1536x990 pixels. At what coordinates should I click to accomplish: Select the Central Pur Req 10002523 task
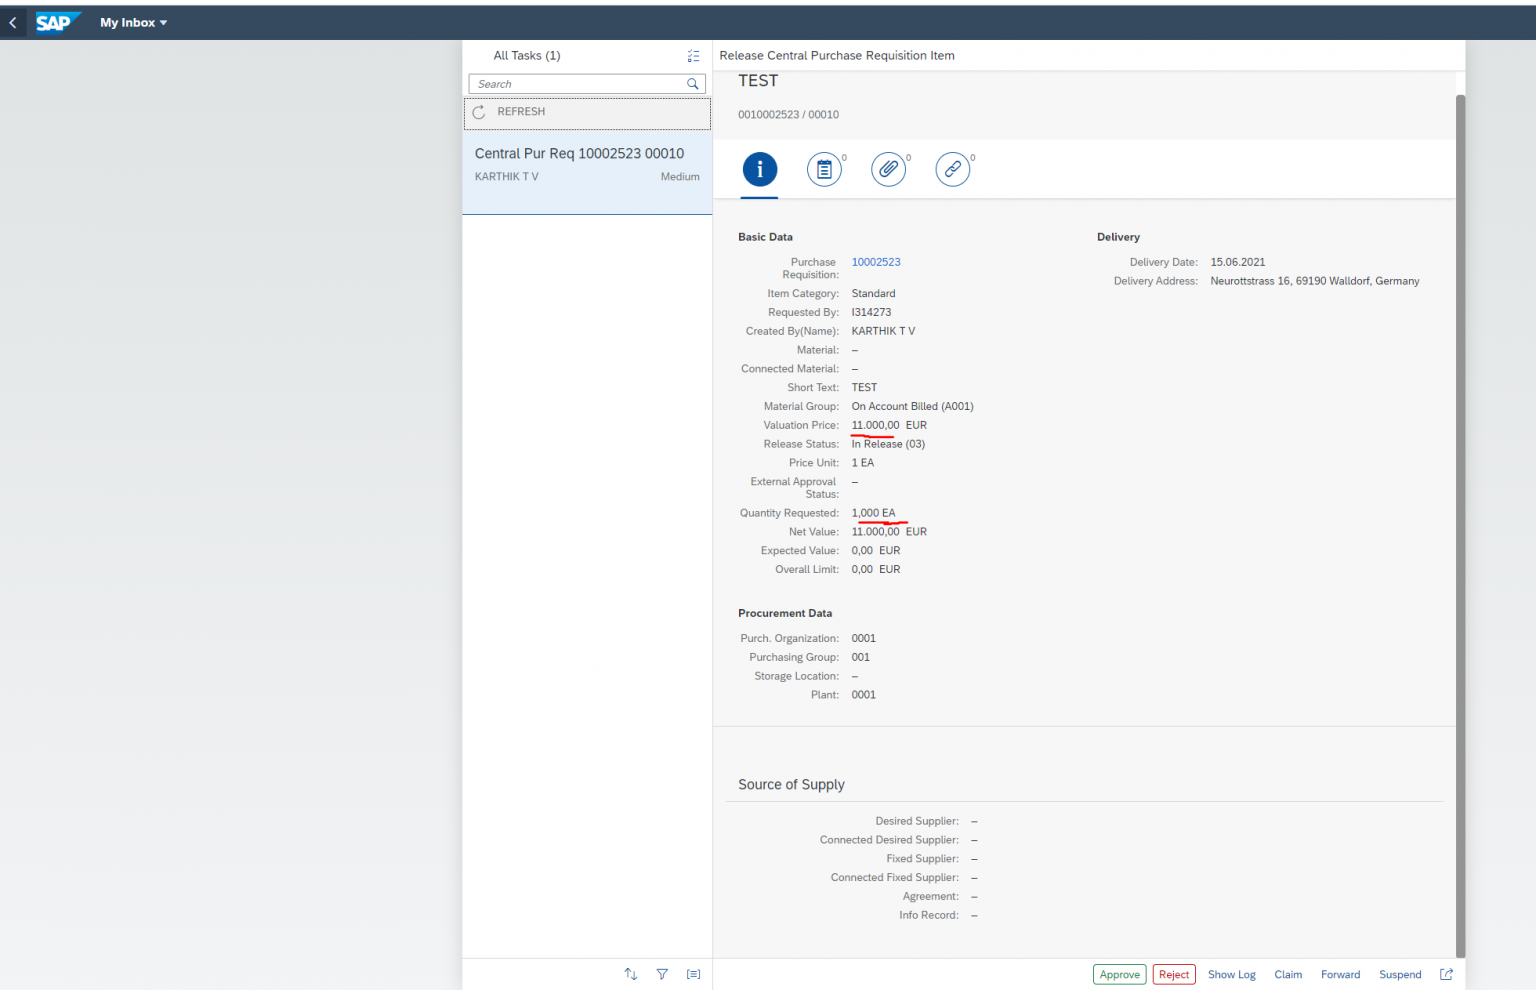tap(586, 165)
